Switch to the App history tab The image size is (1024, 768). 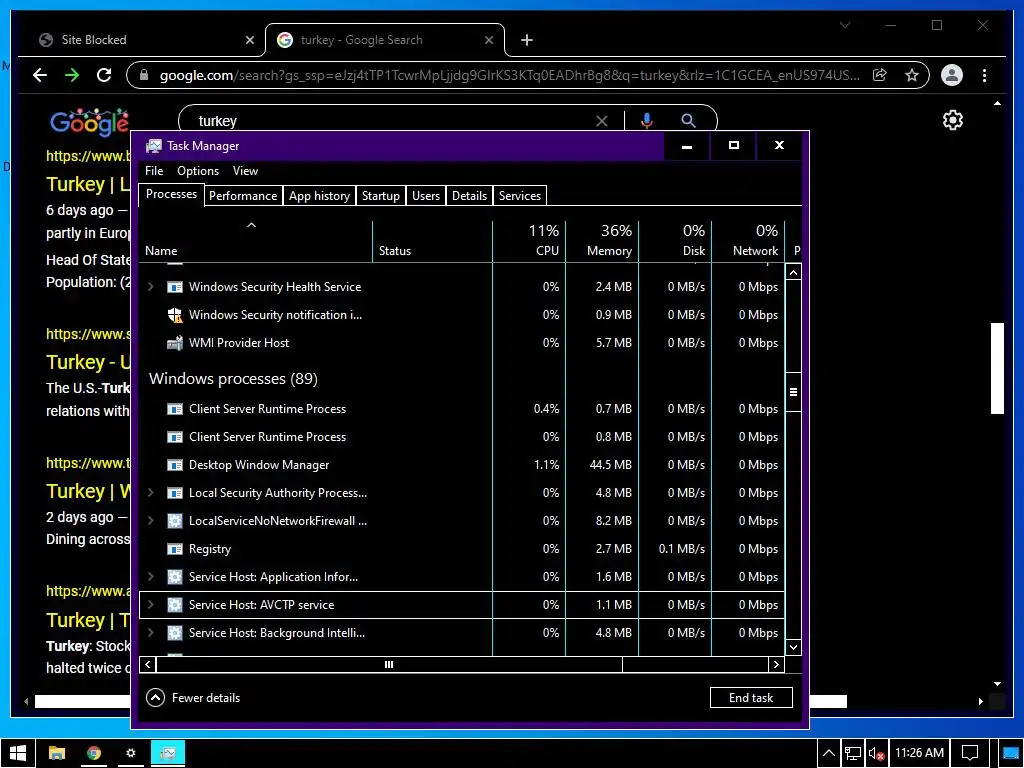pyautogui.click(x=319, y=196)
